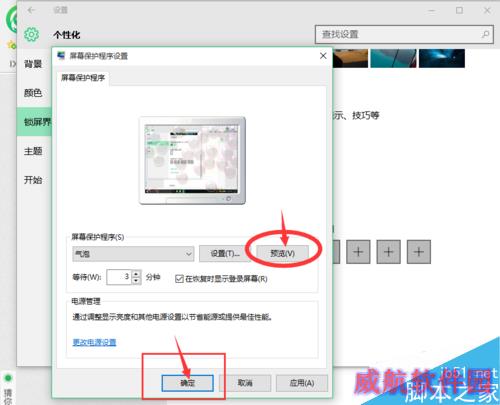Image resolution: width=500 pixels, height=405 pixels.
Task: Click the back arrow in Settings window
Action: (x=31, y=10)
